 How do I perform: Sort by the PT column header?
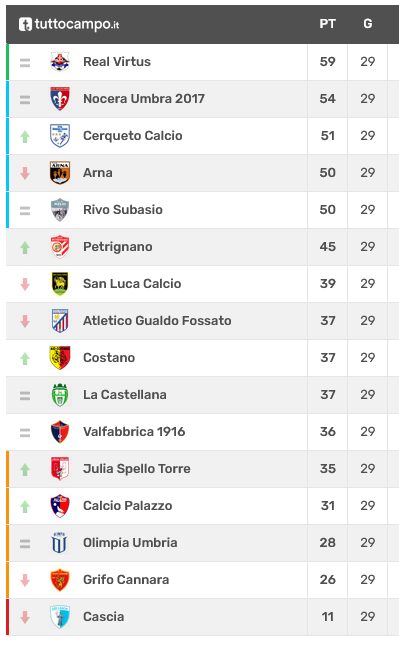pos(328,24)
